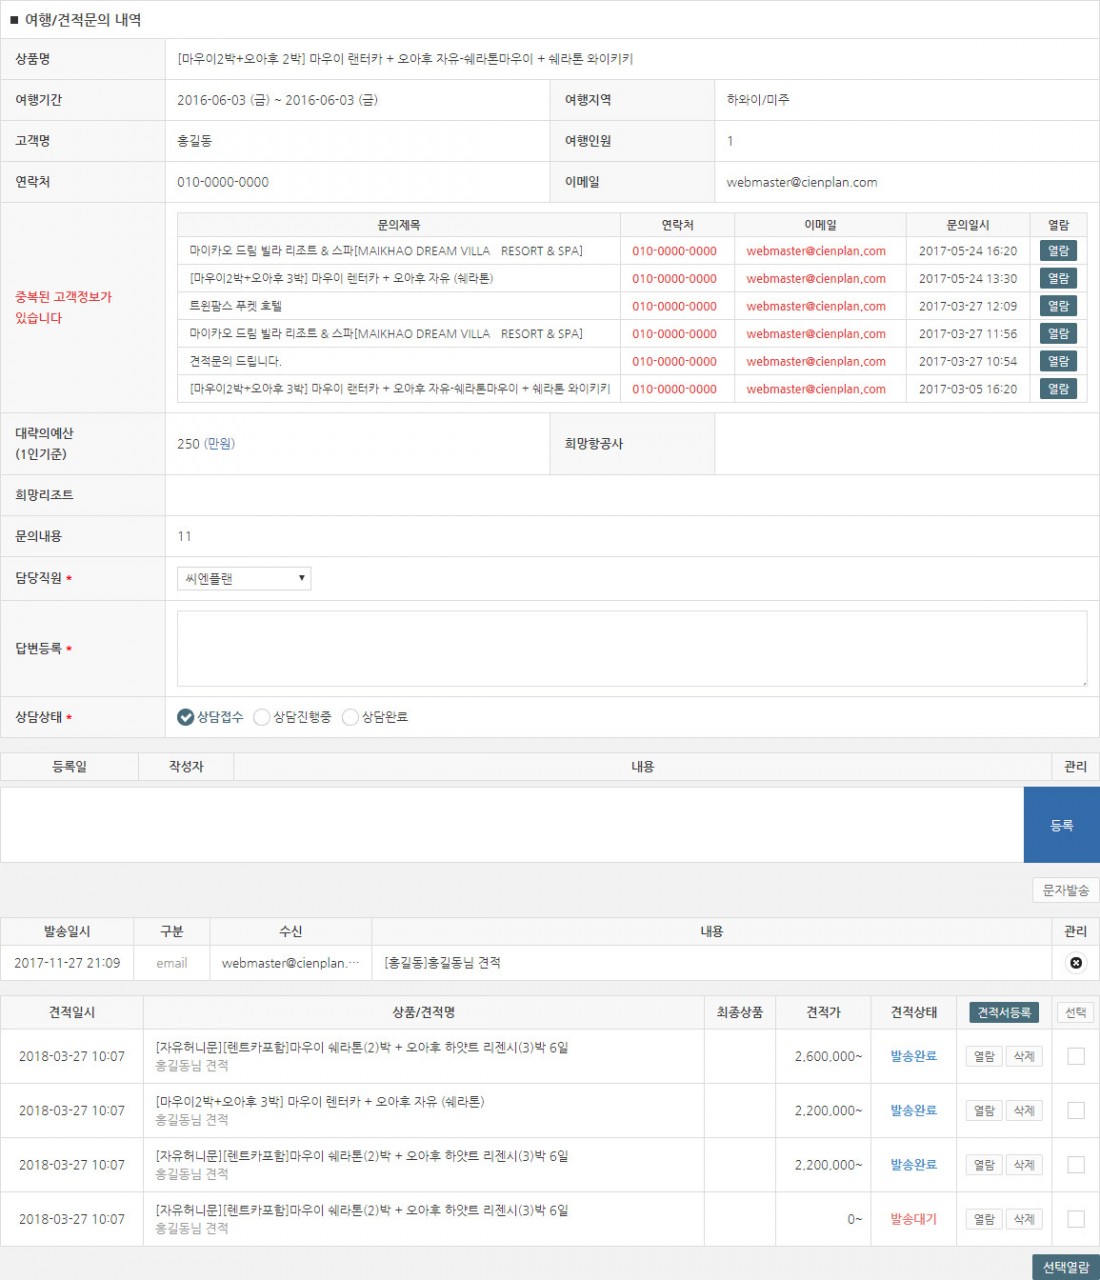Click 삭제 in the 마우이2박+오아후 3박 quote row
The width and height of the screenshot is (1100, 1280).
pos(1024,1110)
